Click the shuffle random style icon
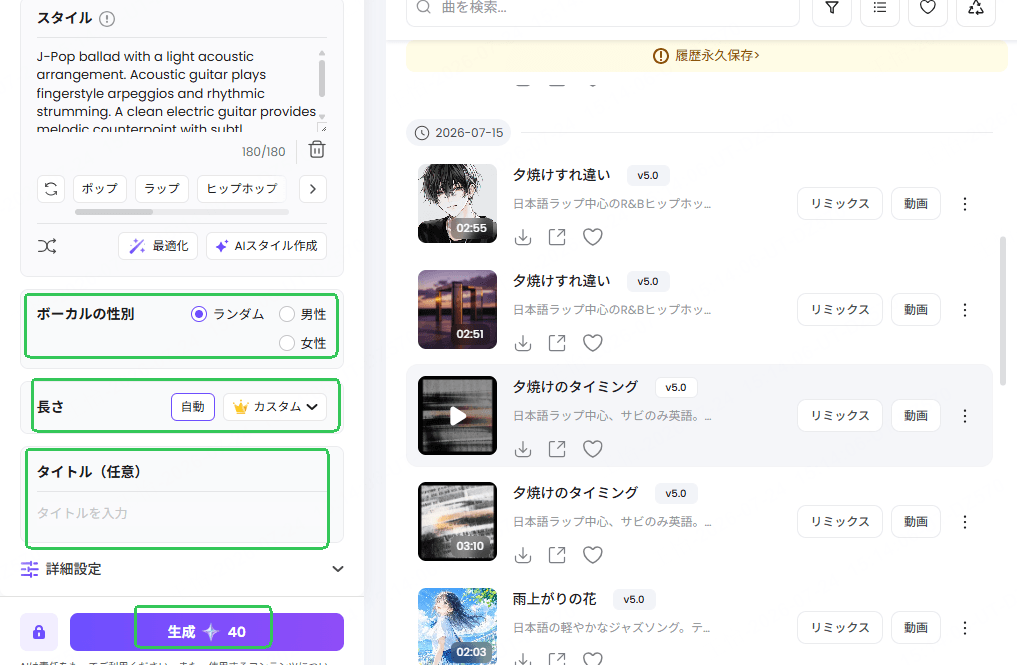Screen dimensions: 1017x665 (x=47, y=246)
